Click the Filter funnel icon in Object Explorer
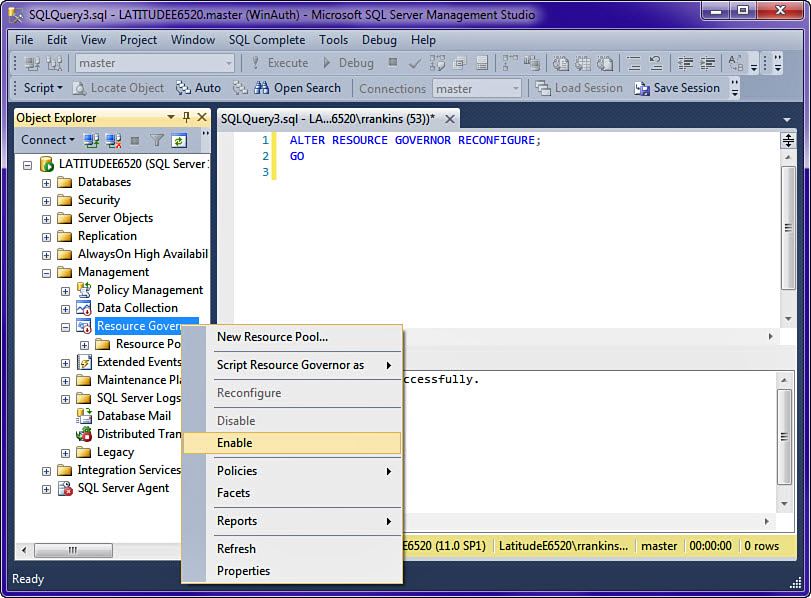The width and height of the screenshot is (811, 598). (x=157, y=141)
